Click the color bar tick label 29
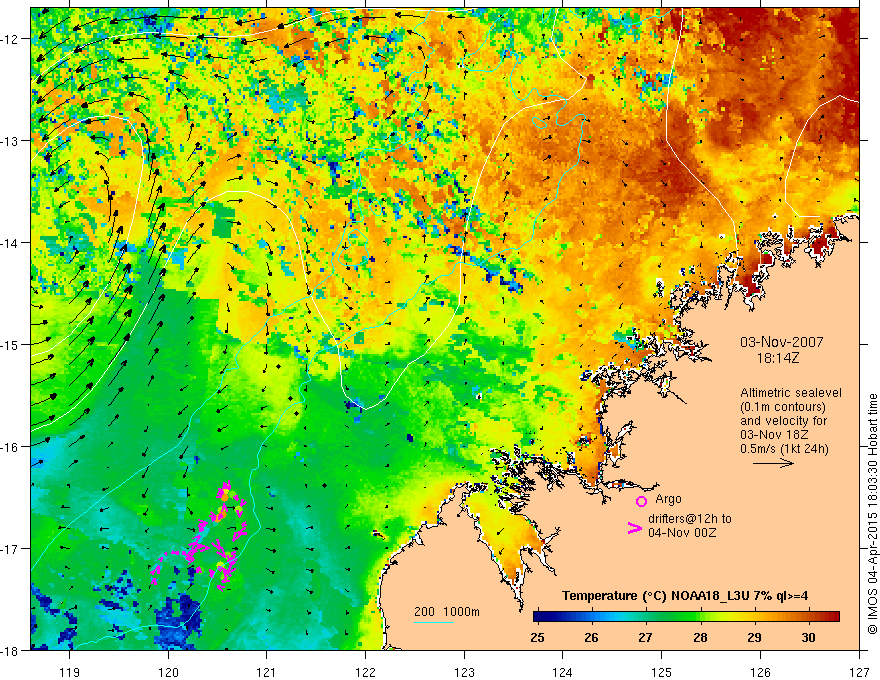Screen dimensions: 880x680 click(754, 637)
